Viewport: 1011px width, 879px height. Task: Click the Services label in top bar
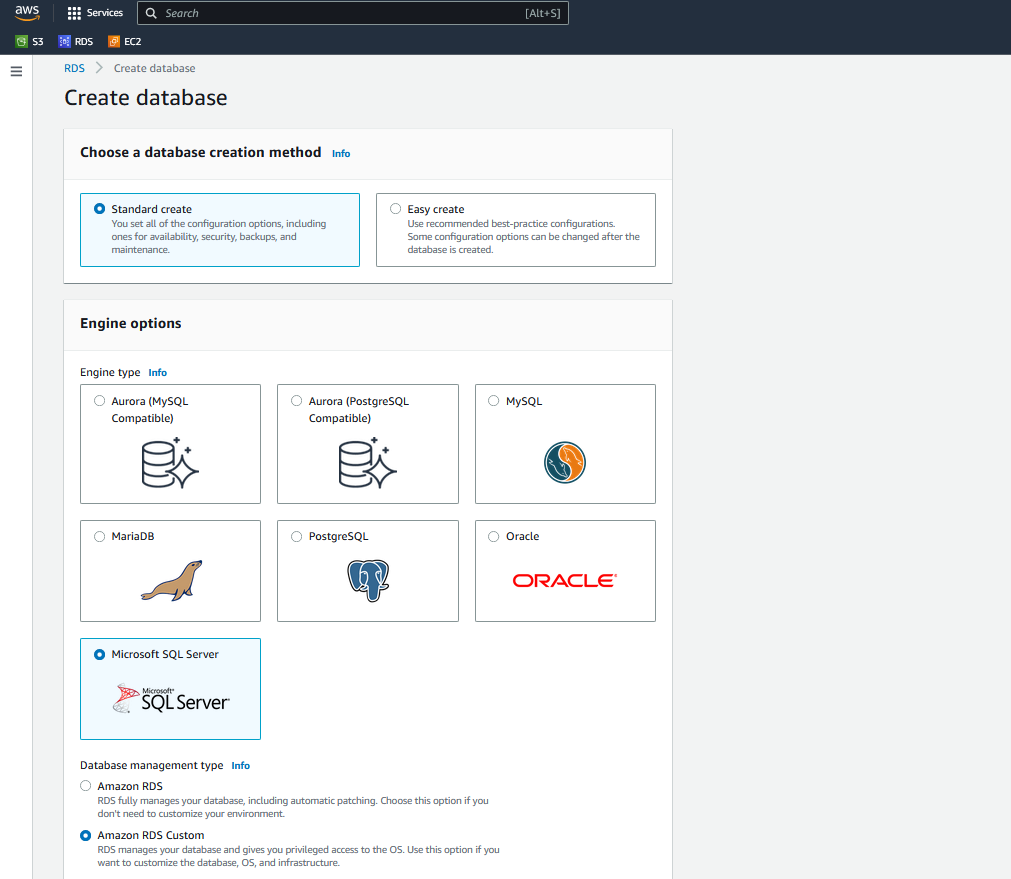(x=104, y=13)
